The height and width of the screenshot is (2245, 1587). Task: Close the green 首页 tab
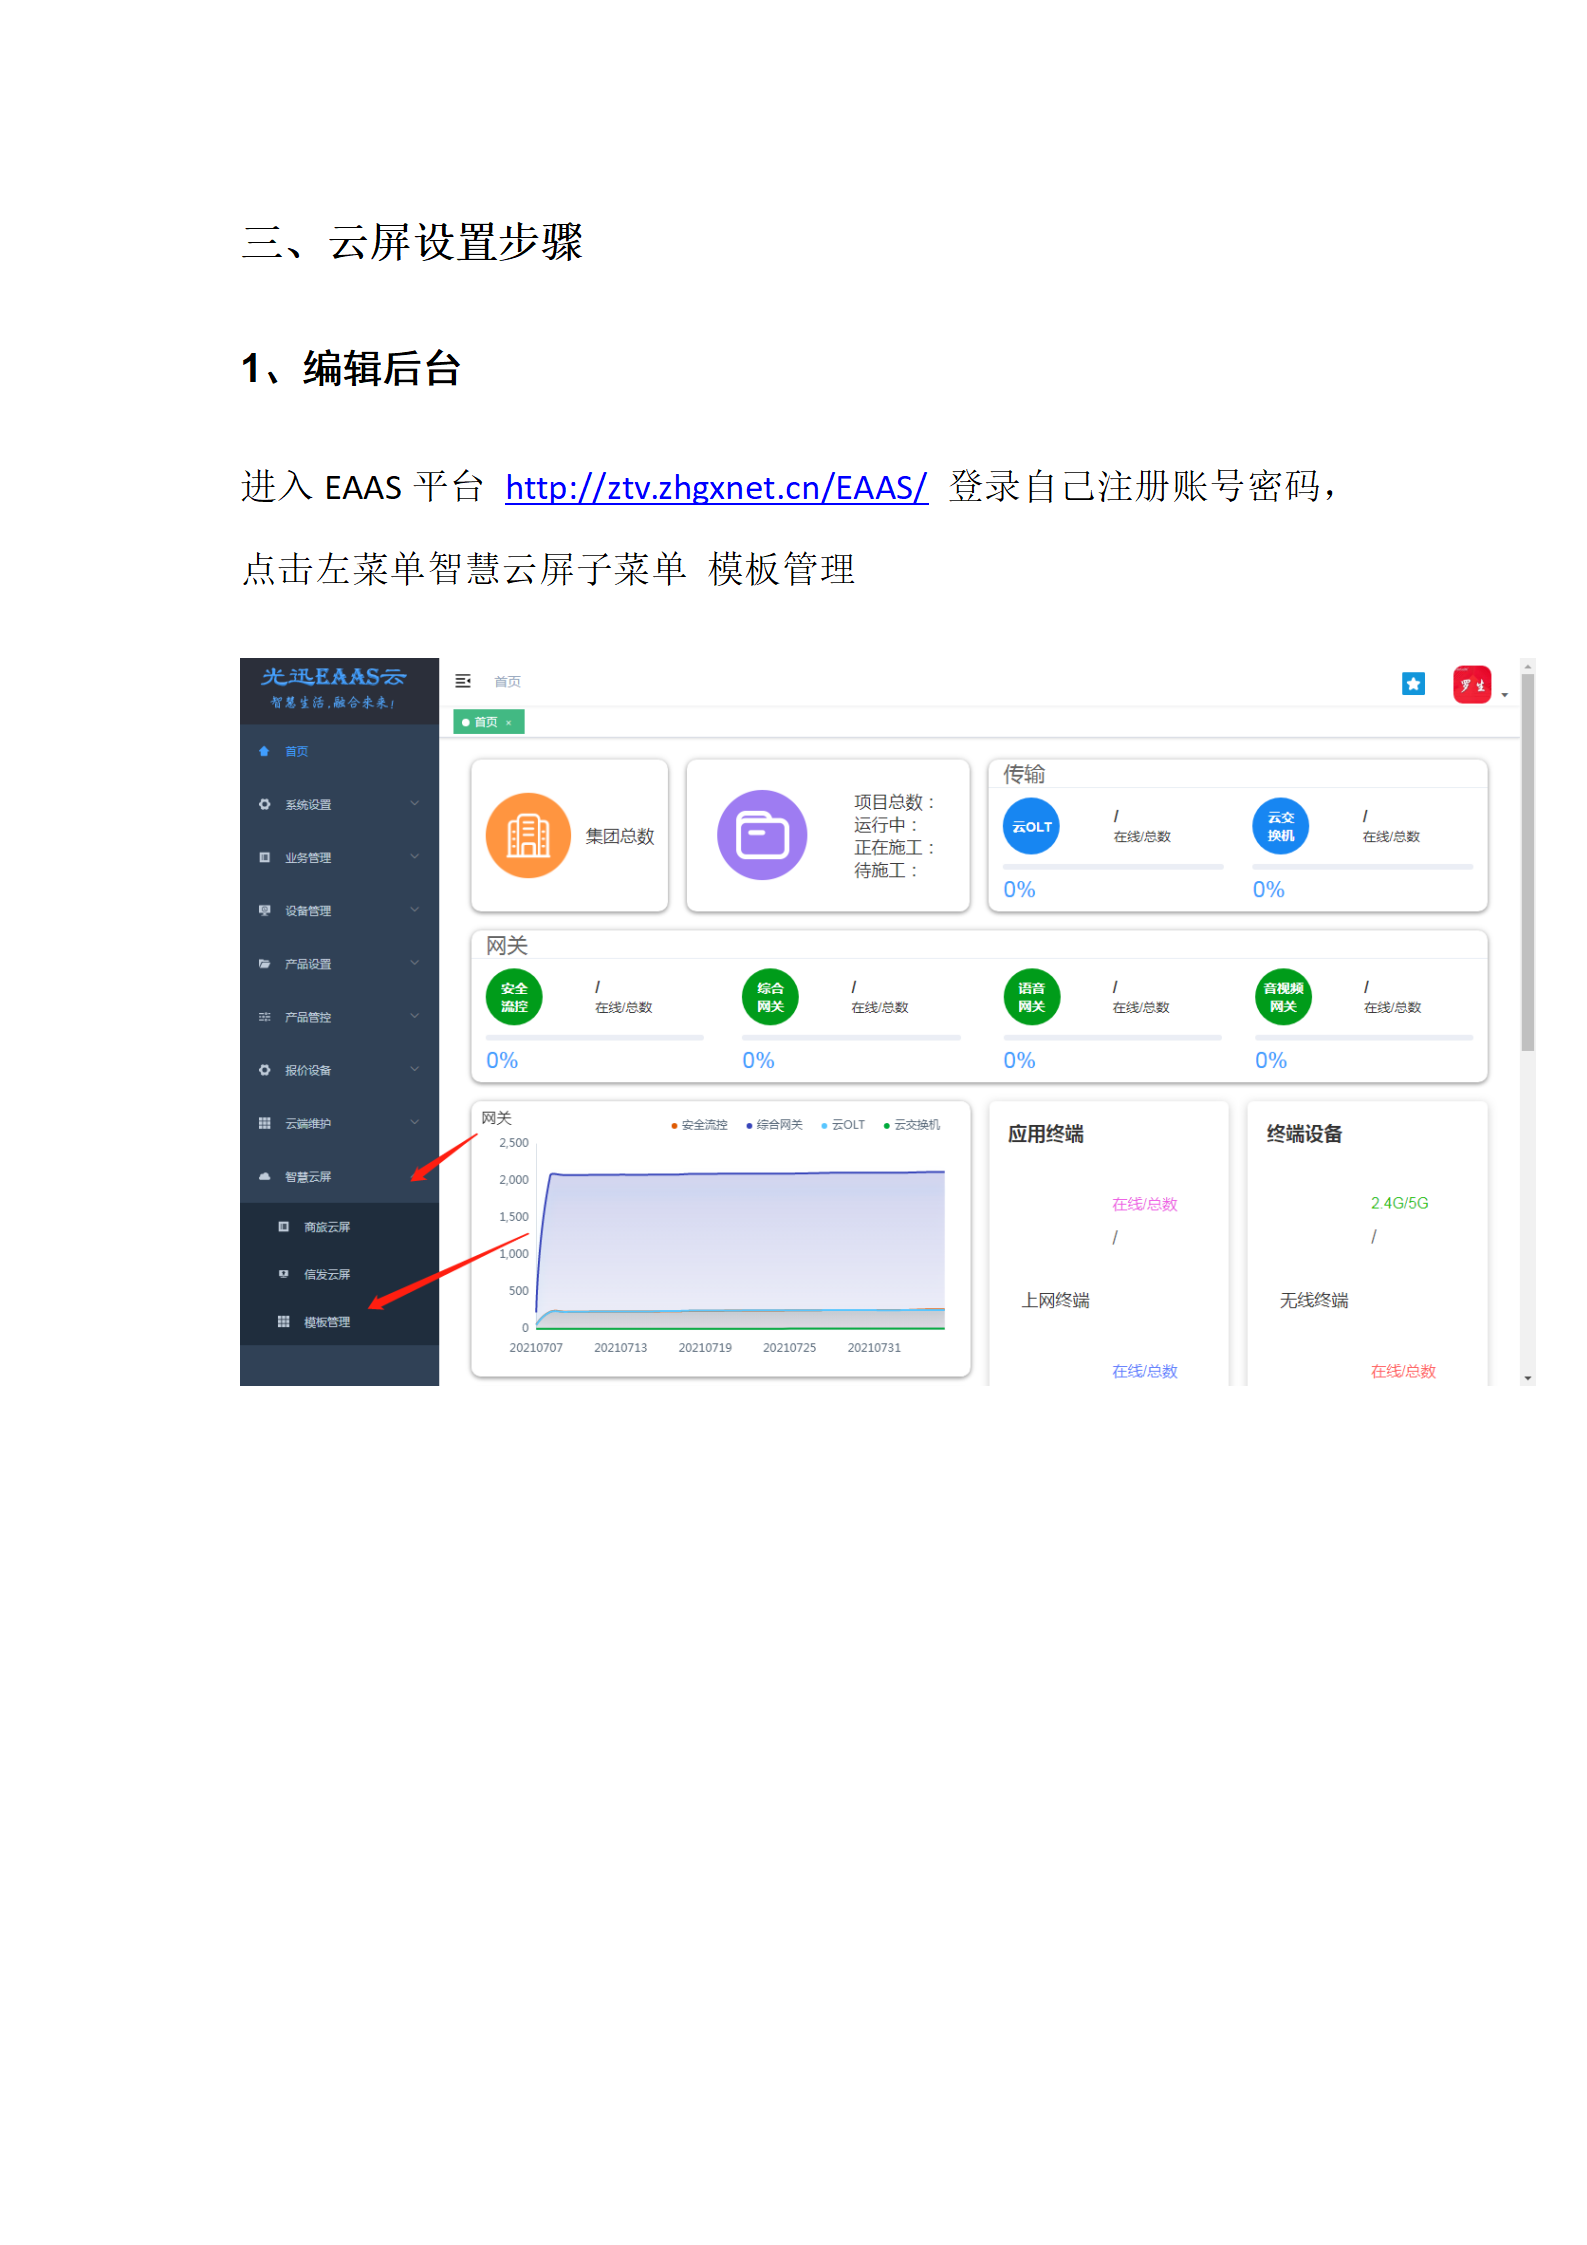click(508, 723)
